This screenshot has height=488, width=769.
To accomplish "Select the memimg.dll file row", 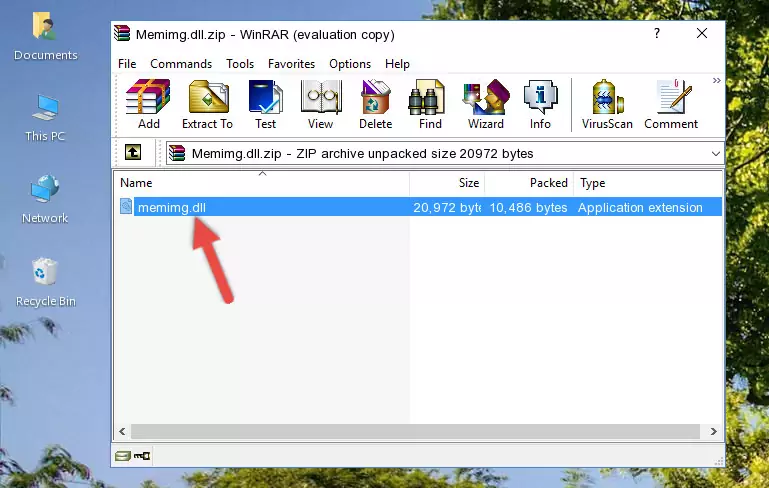I will (x=420, y=207).
